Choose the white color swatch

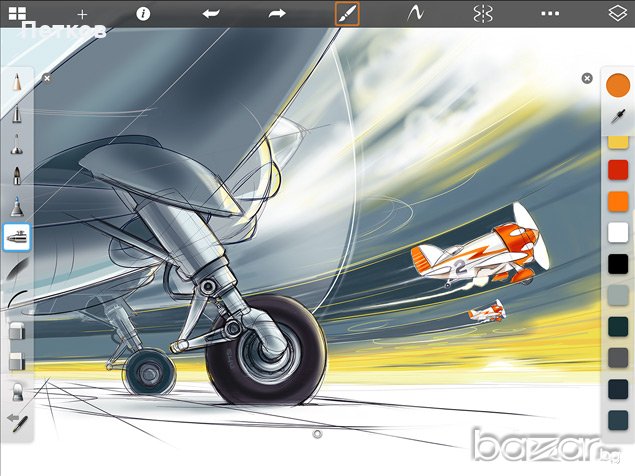click(617, 233)
